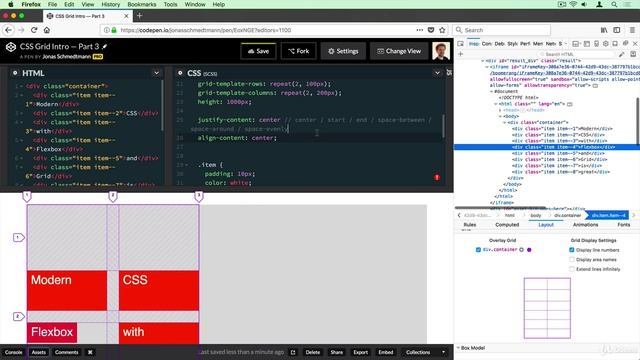Click red error indicator in CSS editor

437,177
